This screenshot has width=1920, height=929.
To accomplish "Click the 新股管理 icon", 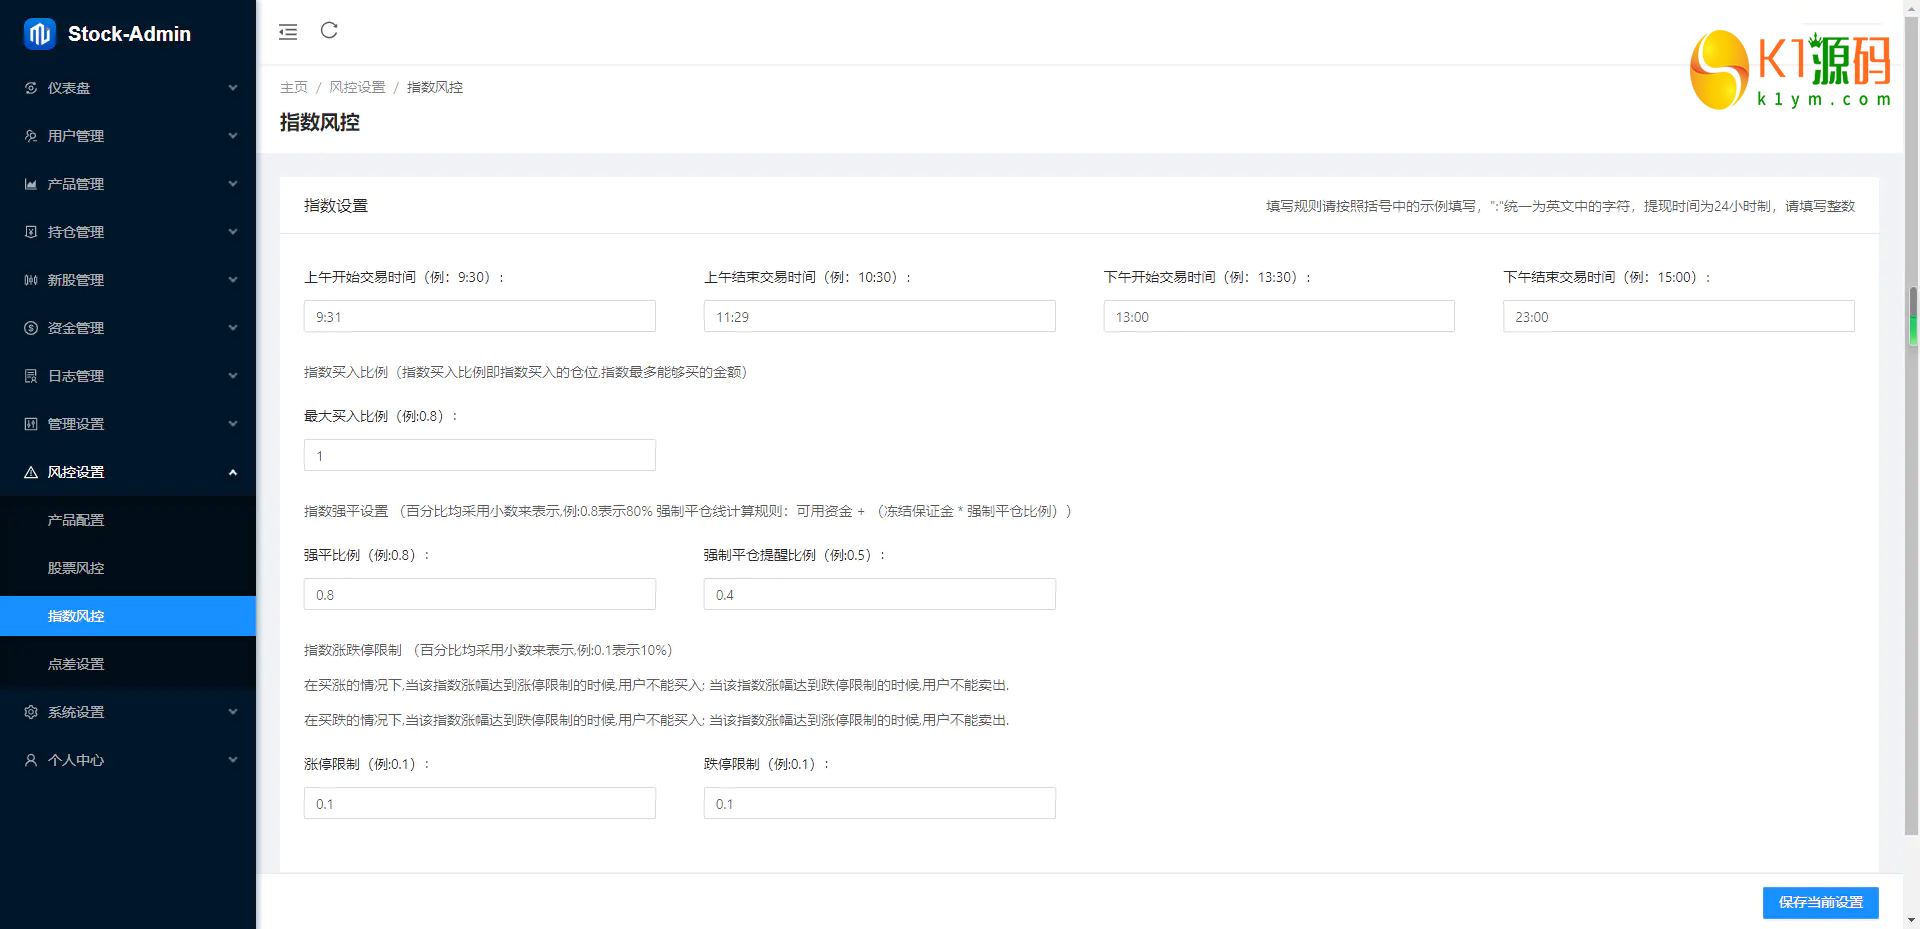I will pos(31,280).
